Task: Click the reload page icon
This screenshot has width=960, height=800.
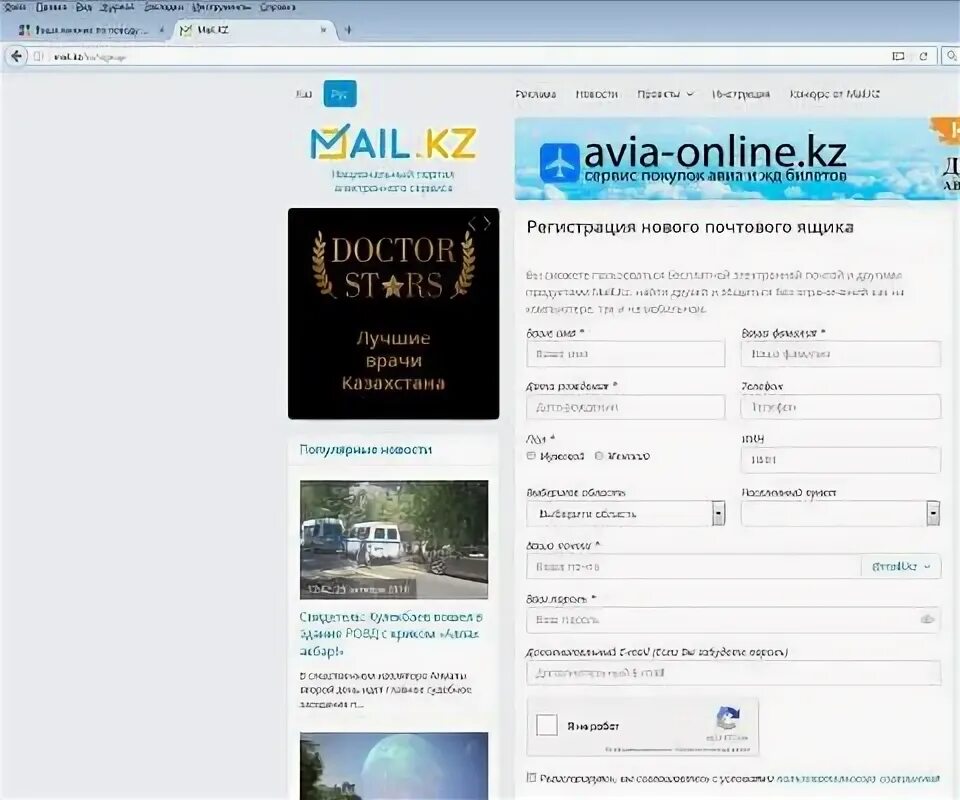Action: [x=923, y=56]
